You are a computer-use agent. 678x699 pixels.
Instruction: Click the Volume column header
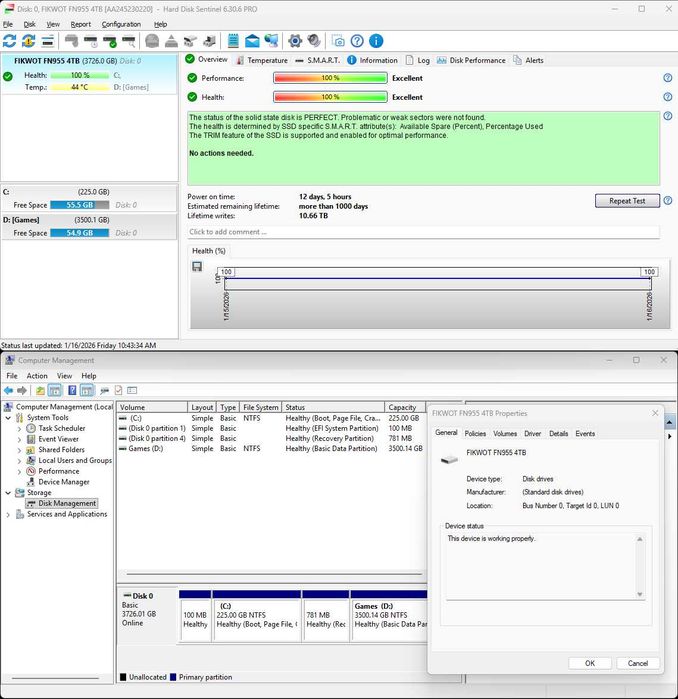coord(152,407)
